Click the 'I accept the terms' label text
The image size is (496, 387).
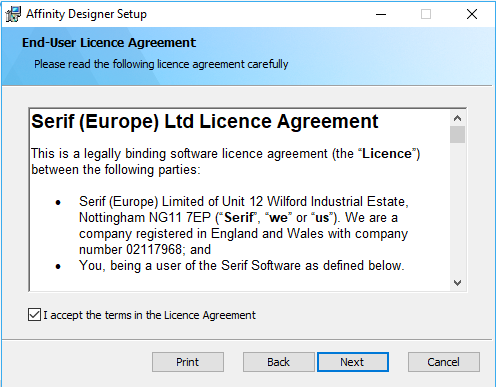pyautogui.click(x=149, y=315)
